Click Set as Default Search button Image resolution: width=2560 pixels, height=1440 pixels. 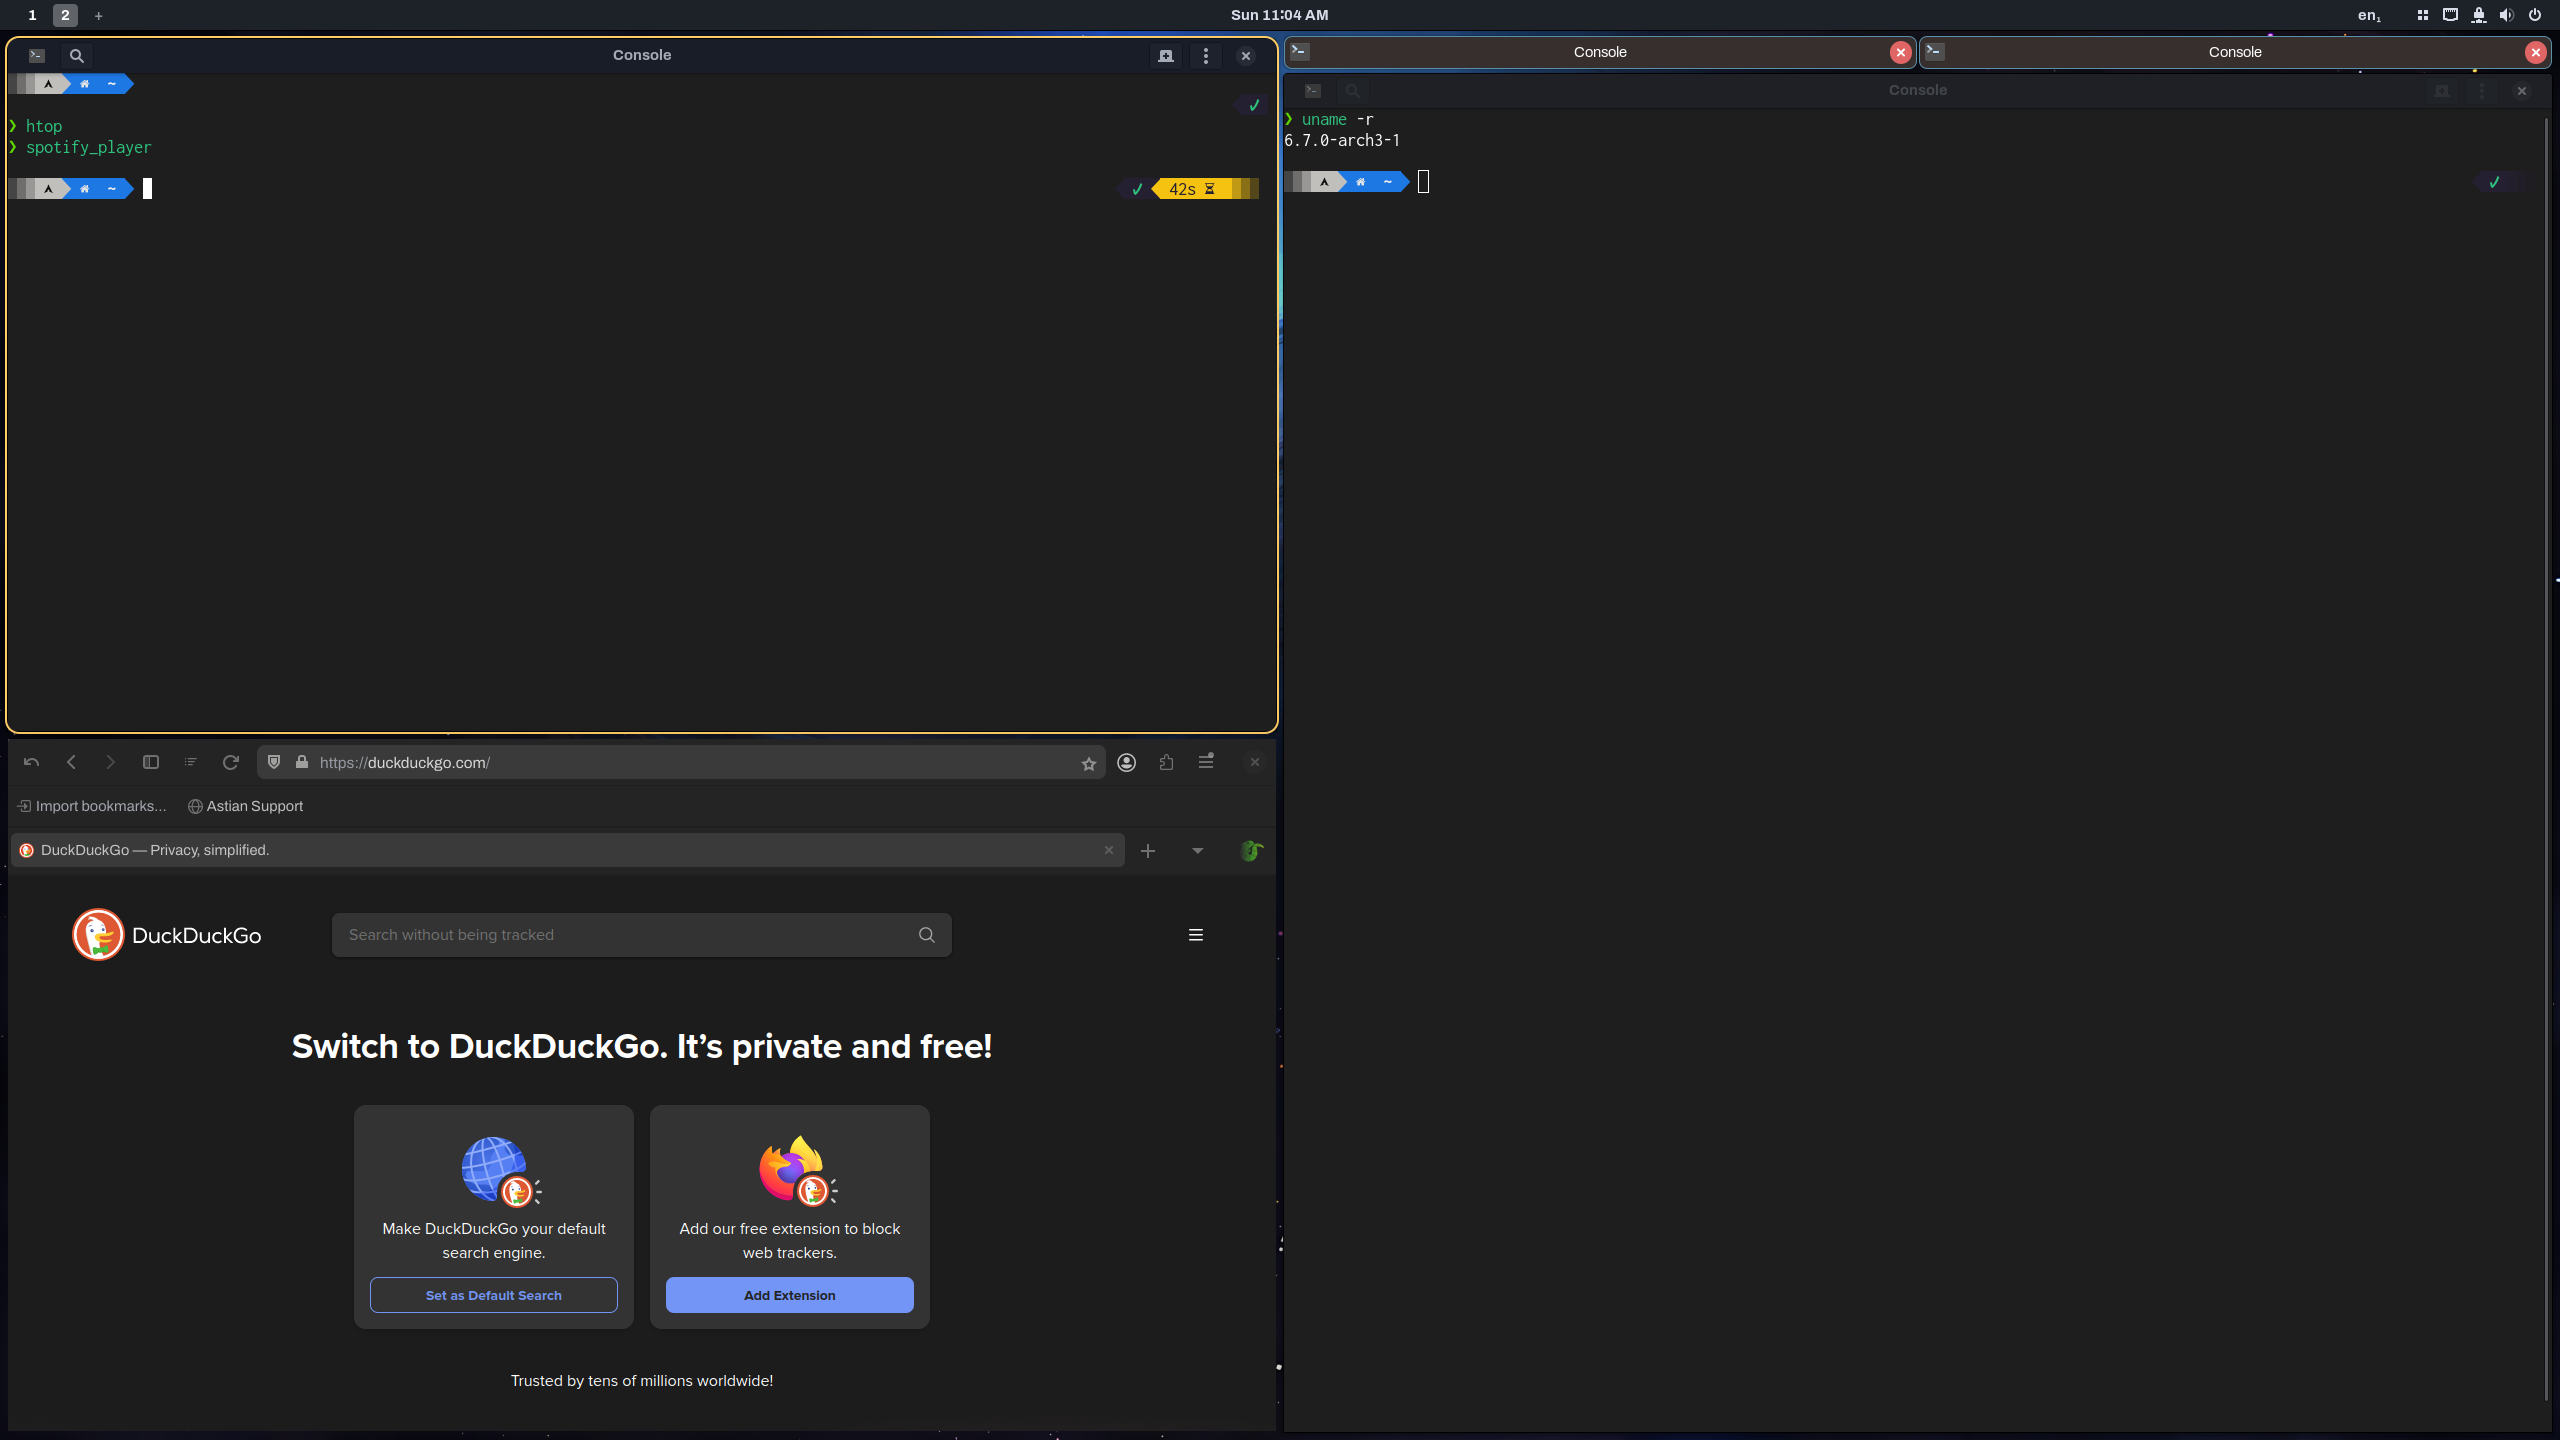click(494, 1295)
